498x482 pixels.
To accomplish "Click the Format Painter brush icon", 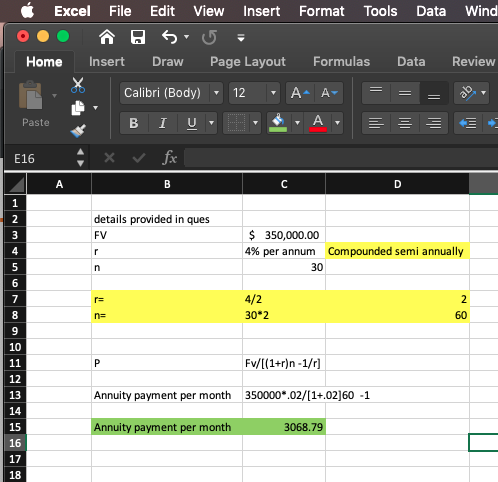I will (78, 131).
